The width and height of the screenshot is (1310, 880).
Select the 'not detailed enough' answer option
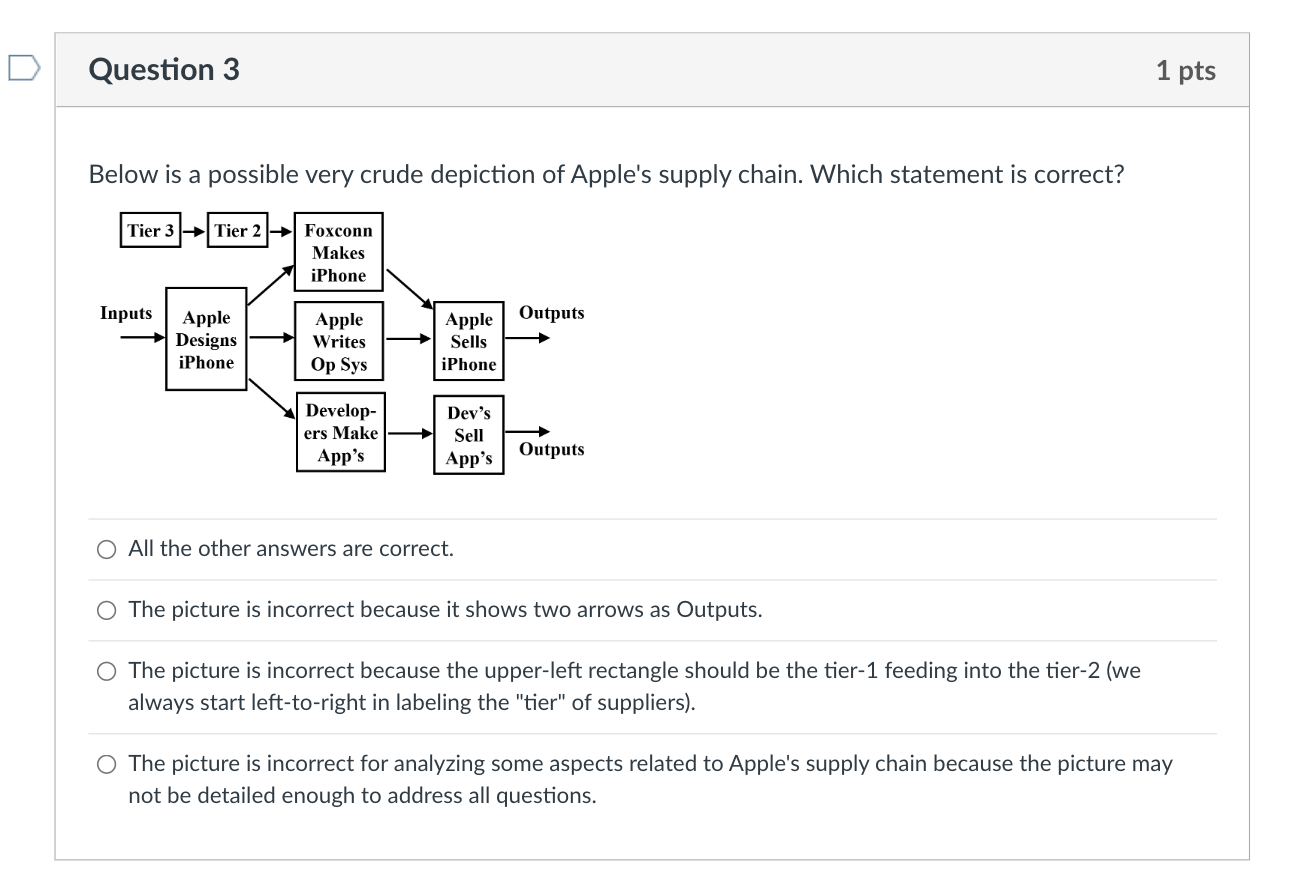coord(105,764)
